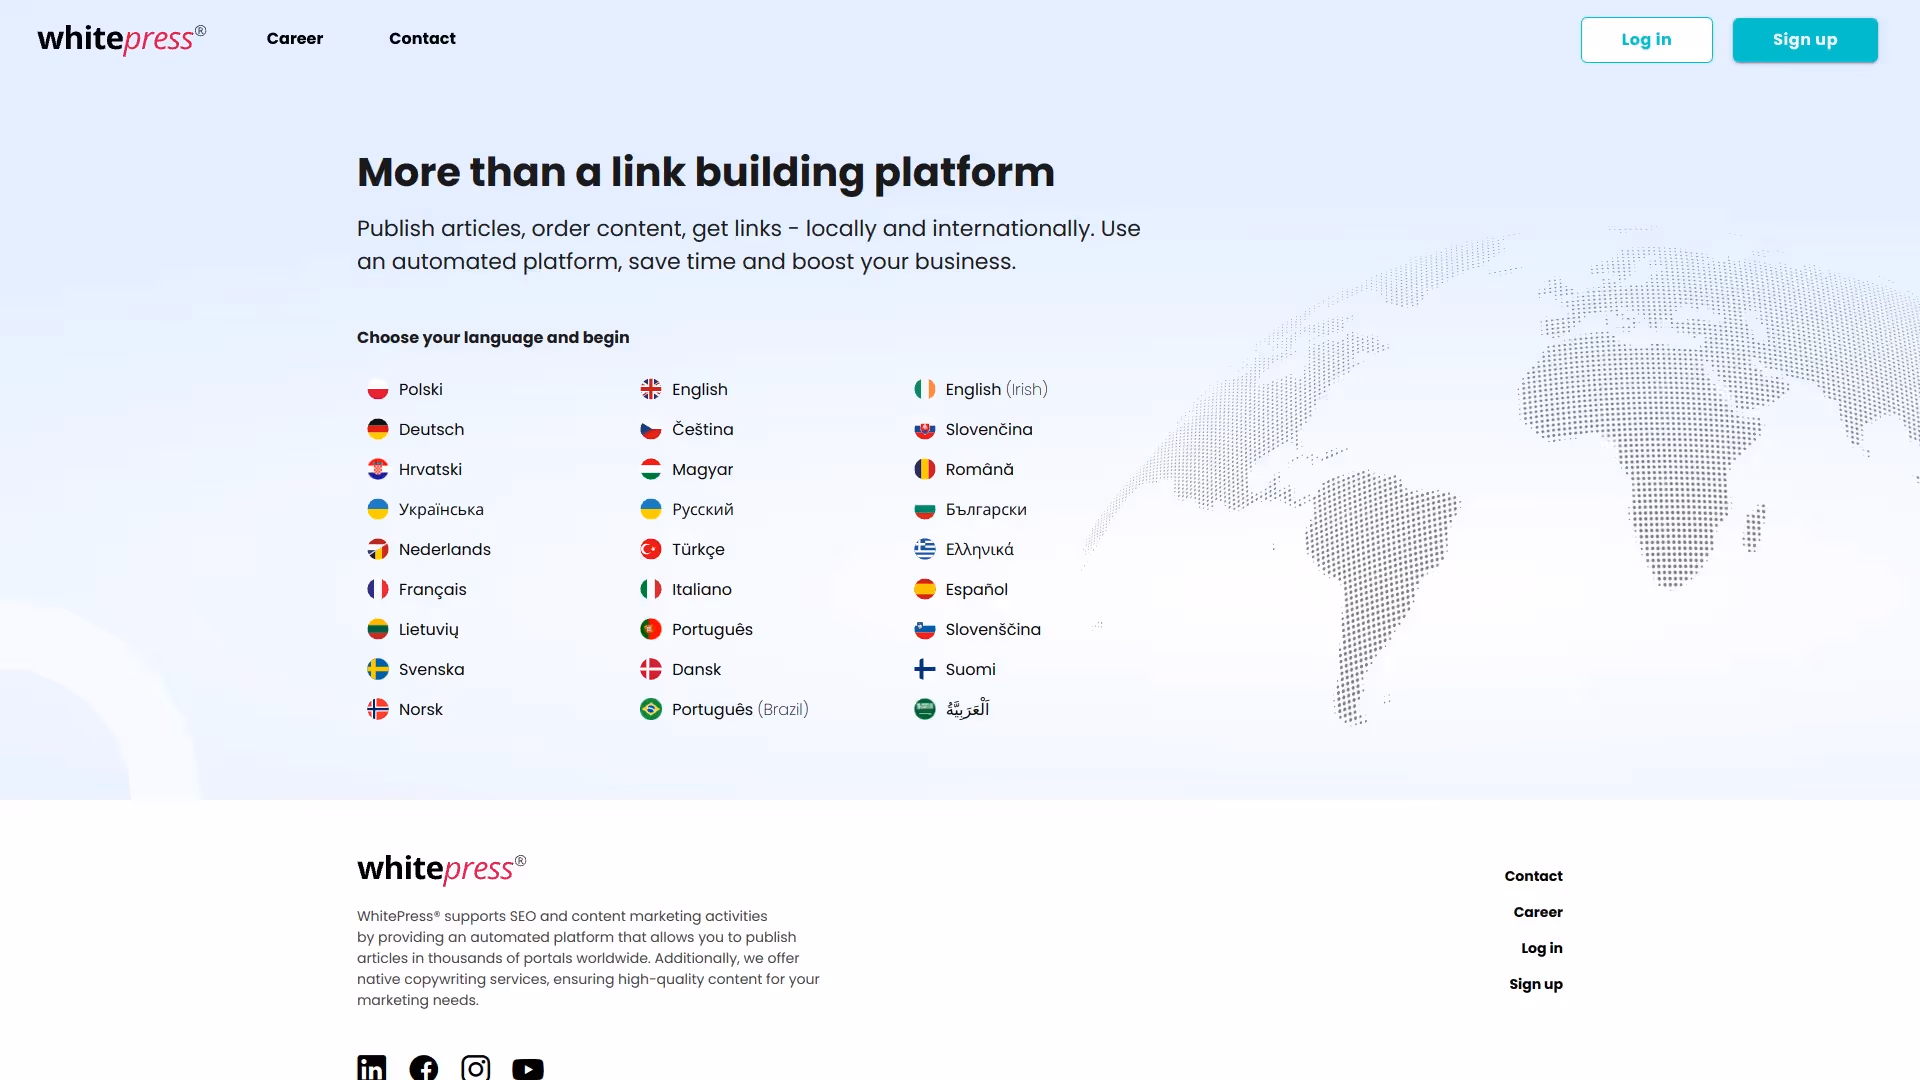The width and height of the screenshot is (1920, 1080).
Task: Click the Sign up button
Action: tap(1804, 40)
